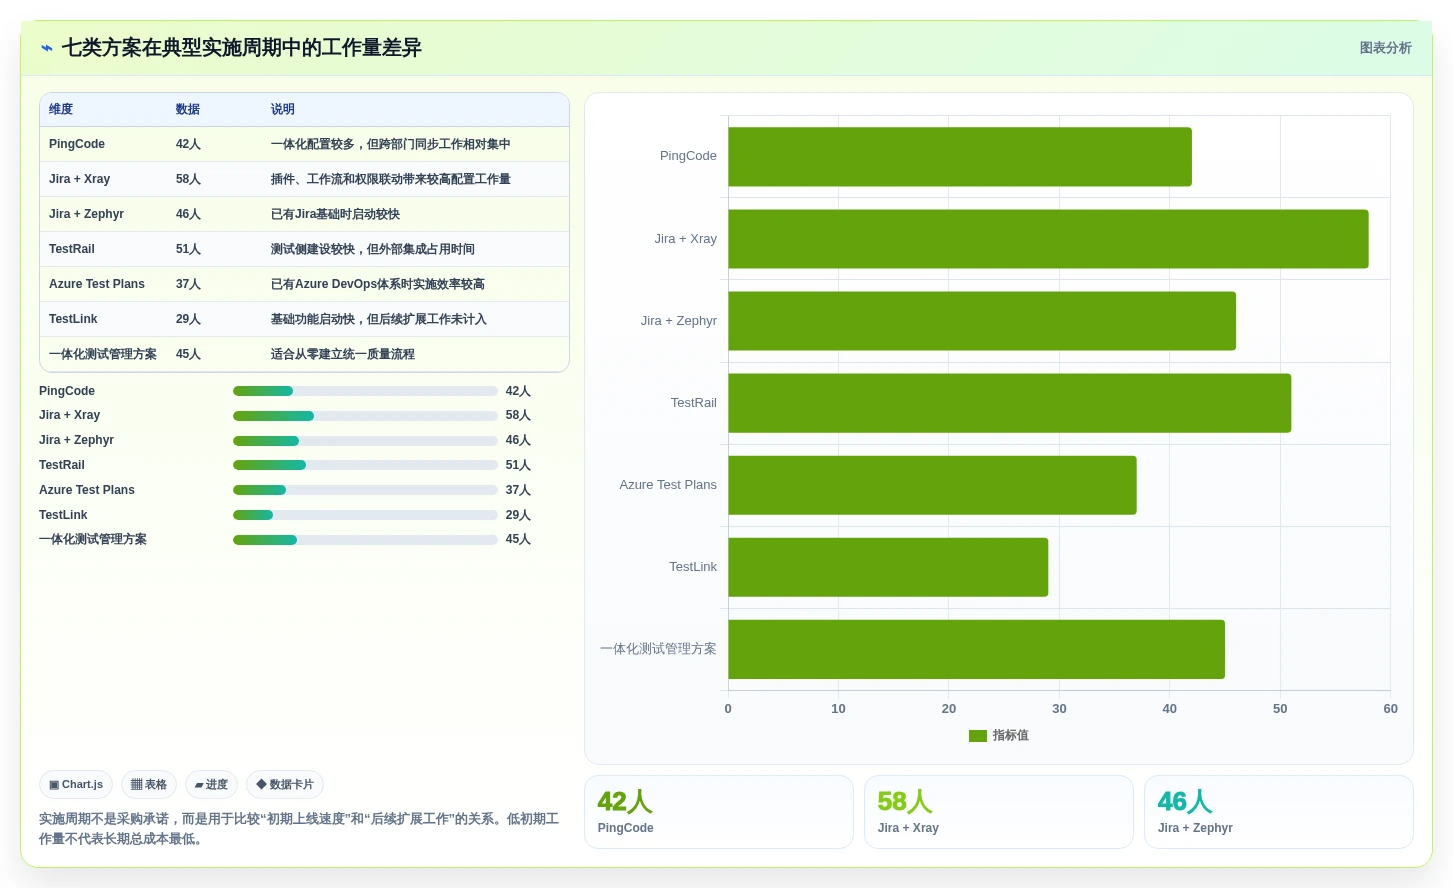Select the 进度 tag chip
The height and width of the screenshot is (888, 1453).
coord(211,785)
